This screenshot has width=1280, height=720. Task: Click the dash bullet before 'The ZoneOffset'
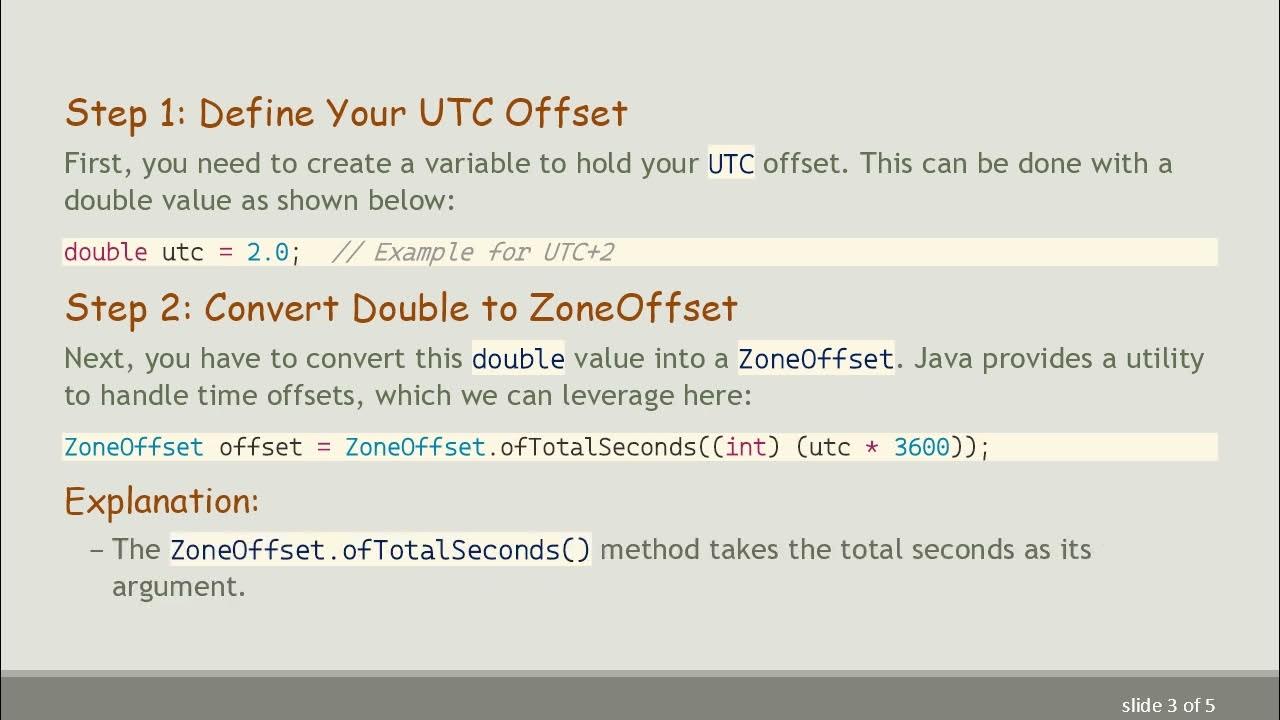coord(97,550)
